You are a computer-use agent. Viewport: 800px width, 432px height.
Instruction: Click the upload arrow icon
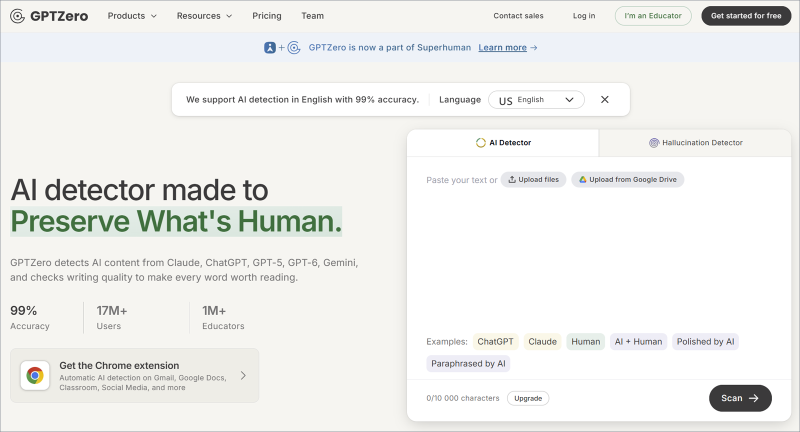point(512,180)
